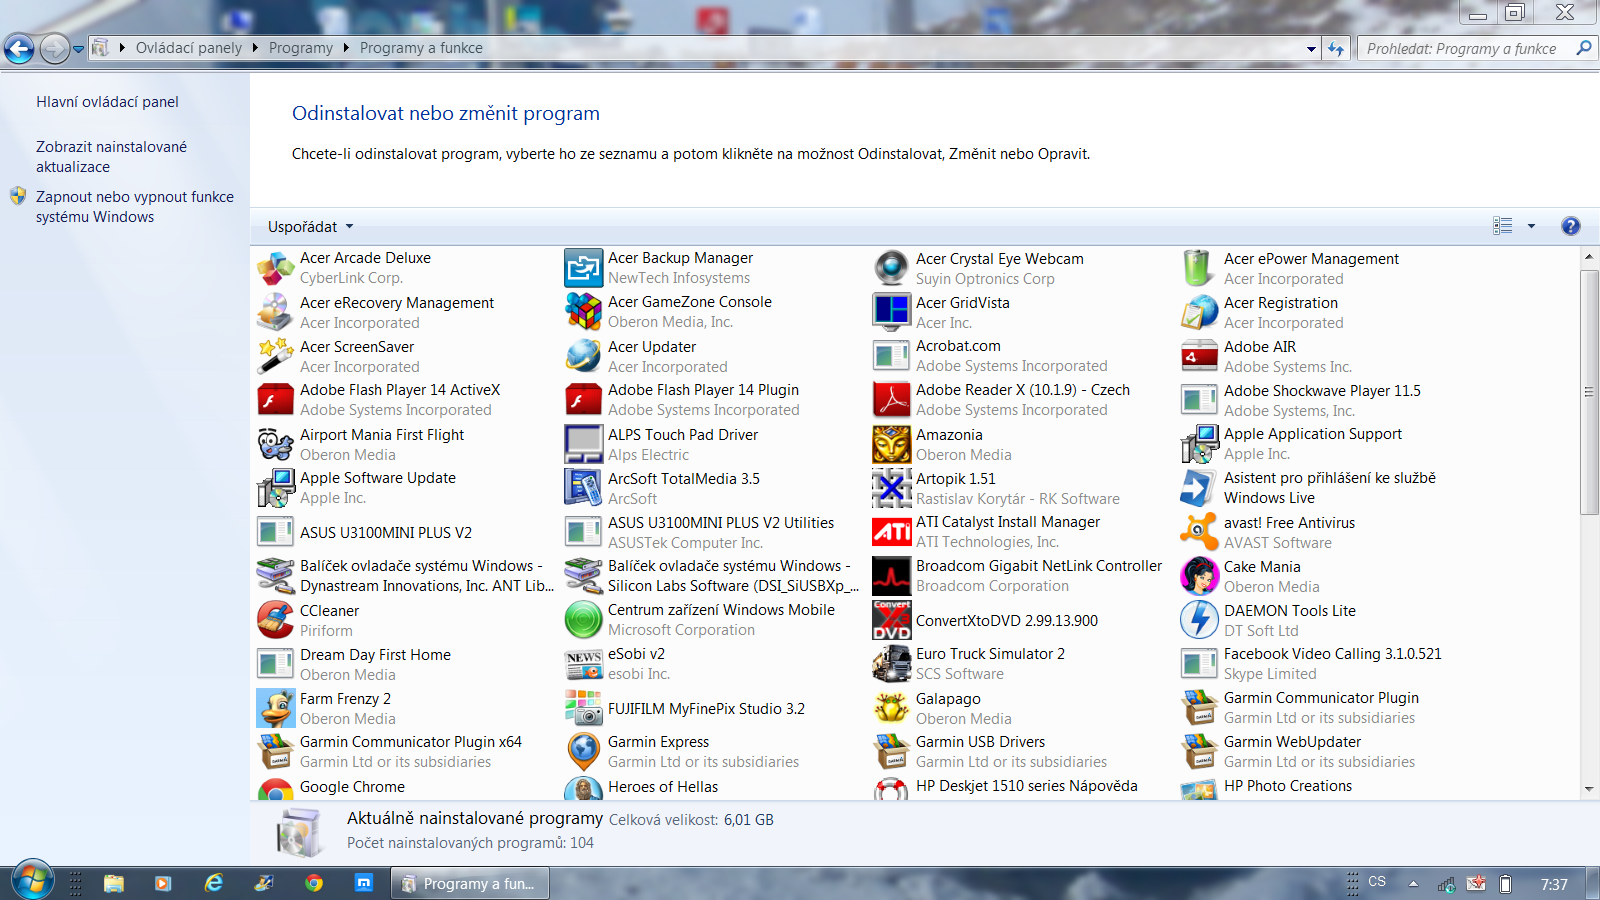
Task: Click the Farm Frenzy 2 icon
Action: click(275, 708)
